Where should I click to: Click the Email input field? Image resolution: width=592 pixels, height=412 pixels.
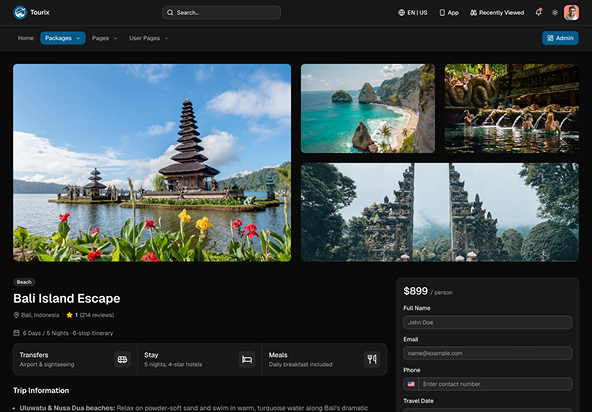tap(487, 353)
